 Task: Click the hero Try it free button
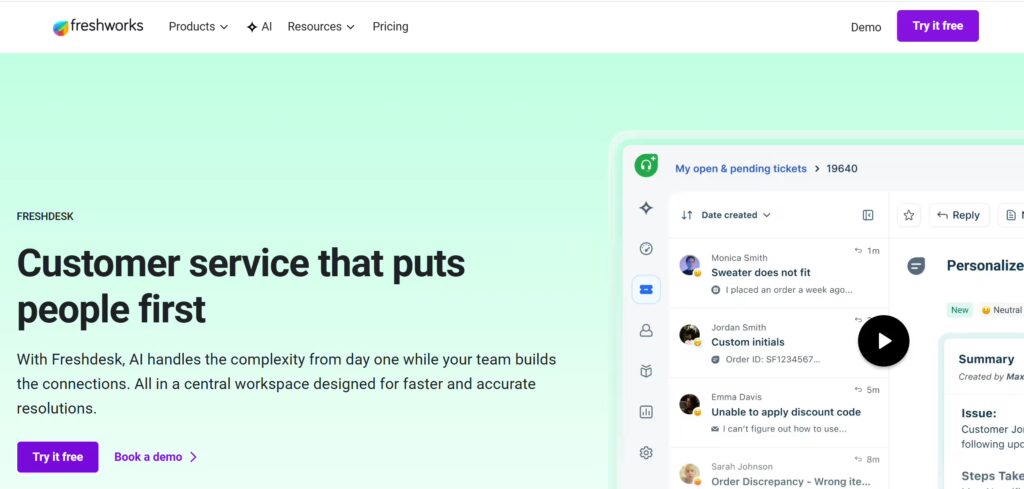[57, 457]
